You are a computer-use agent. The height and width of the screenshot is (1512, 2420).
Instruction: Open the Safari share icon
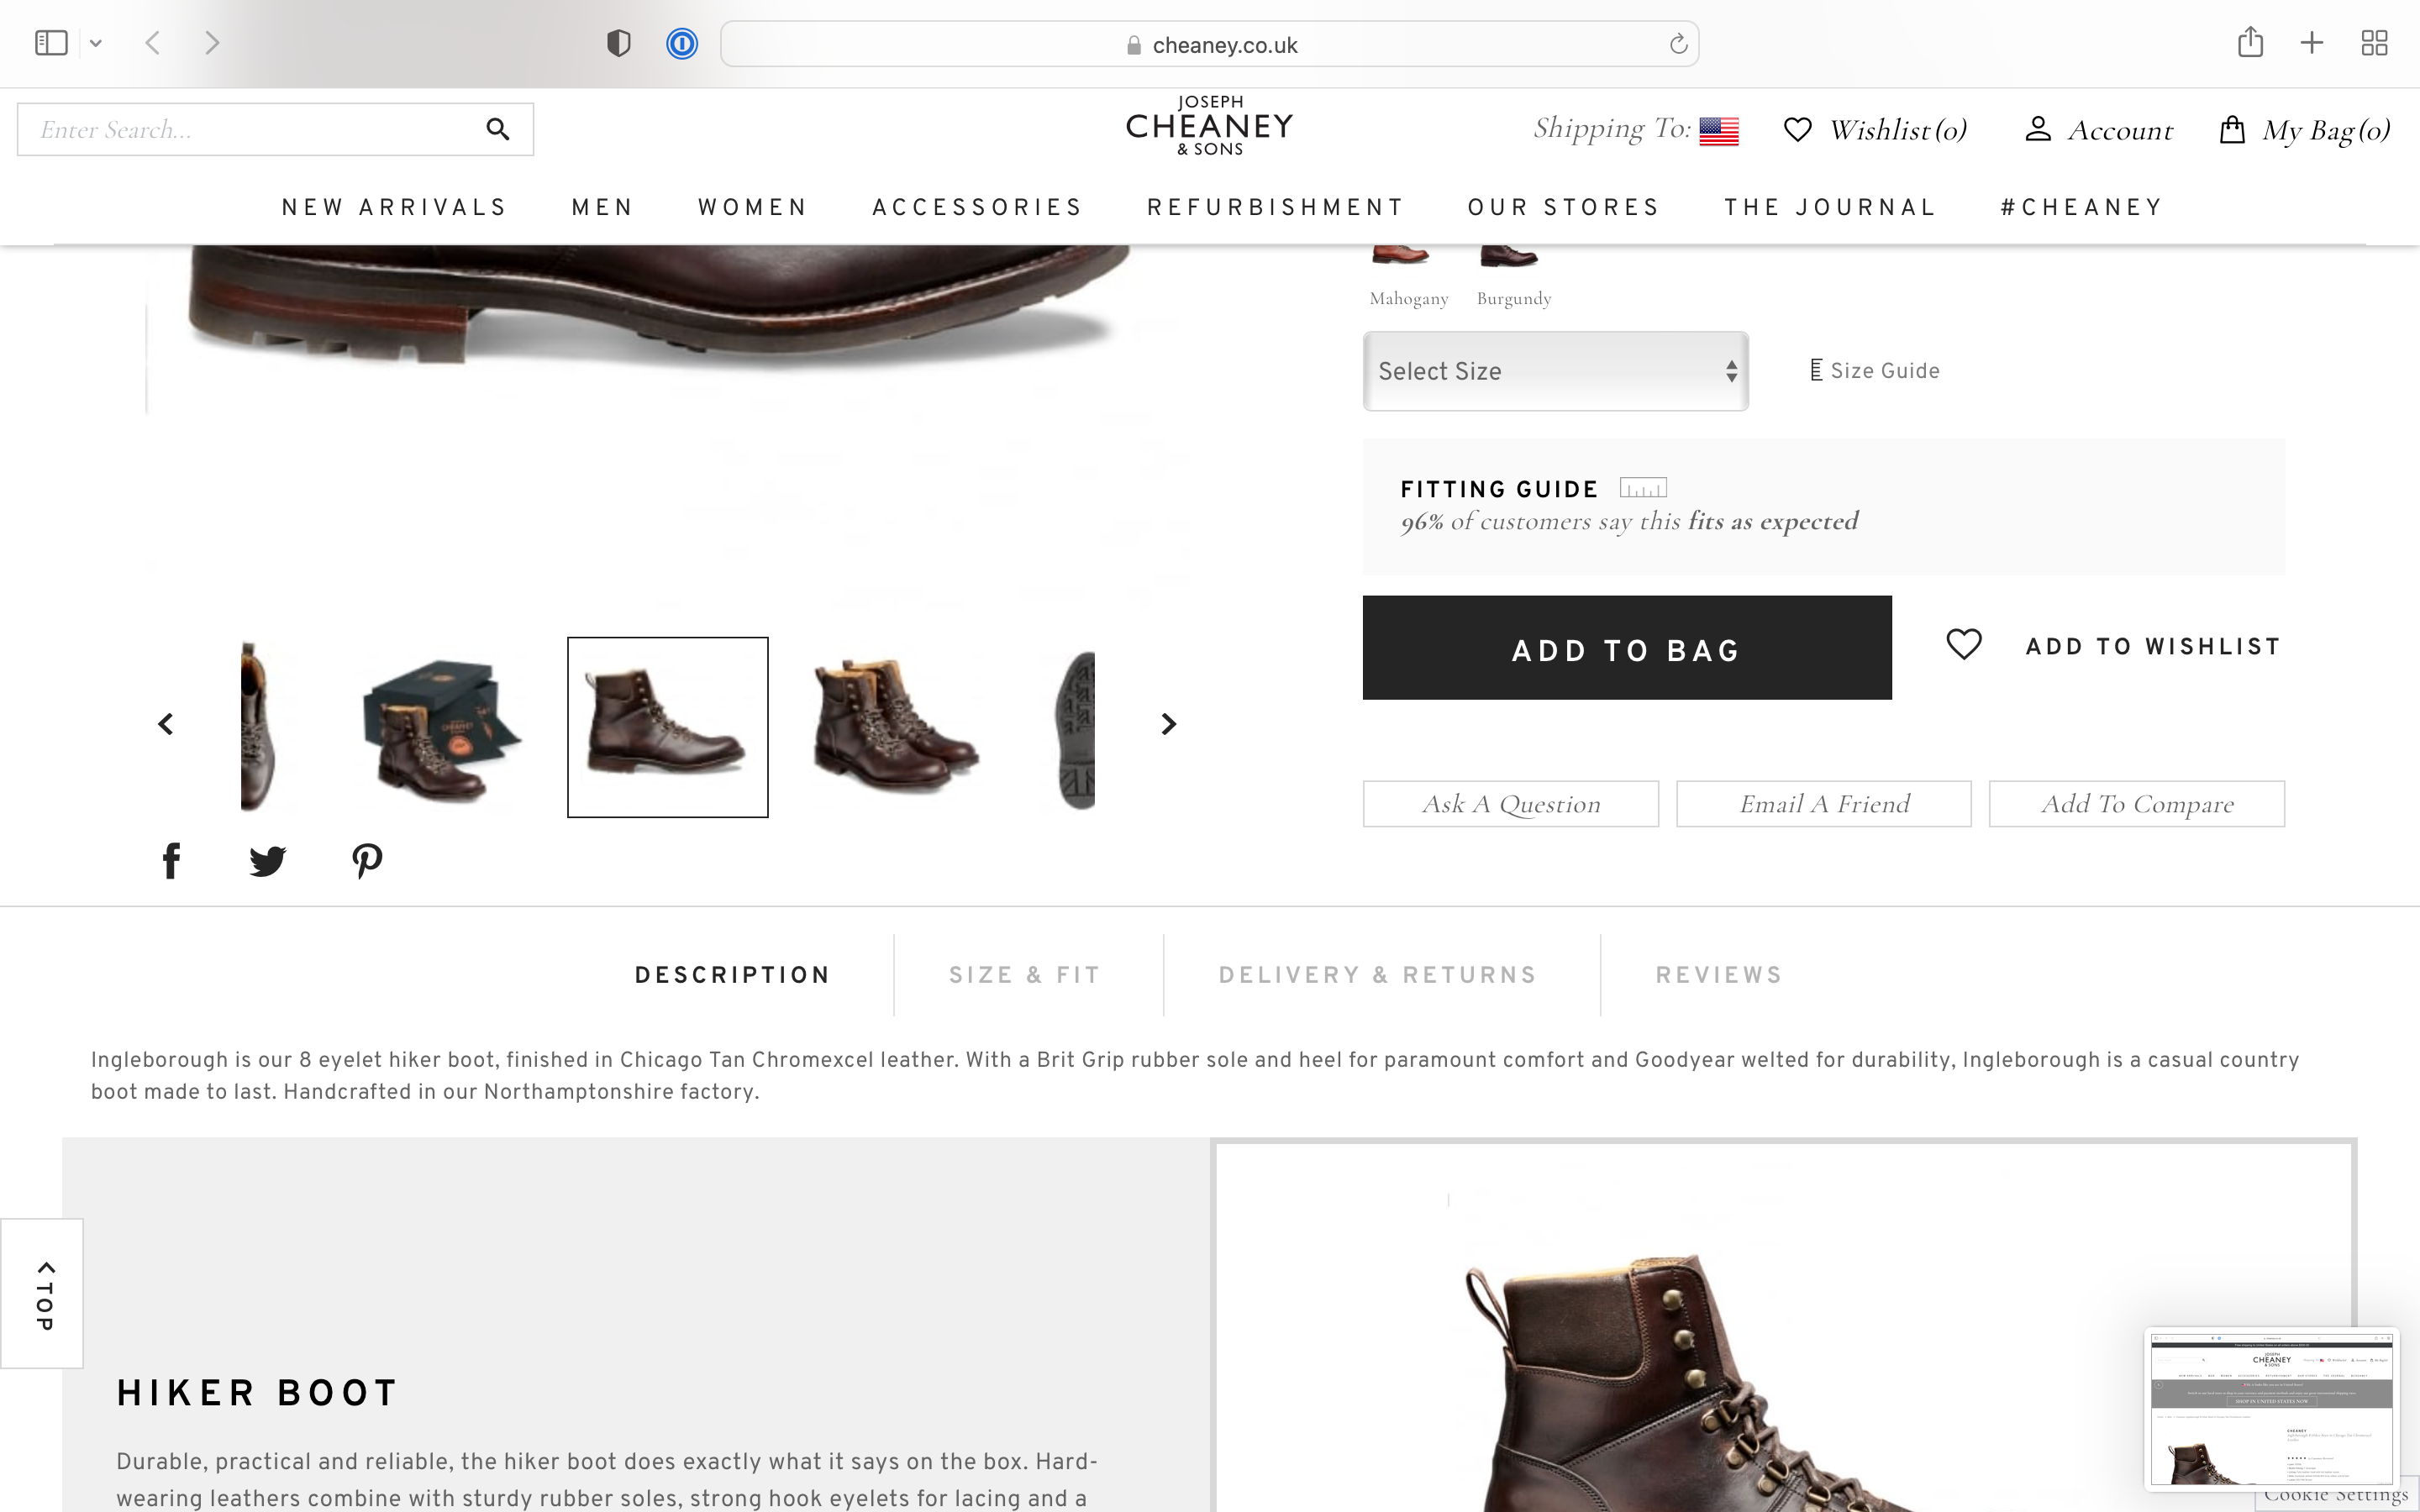click(x=2250, y=42)
